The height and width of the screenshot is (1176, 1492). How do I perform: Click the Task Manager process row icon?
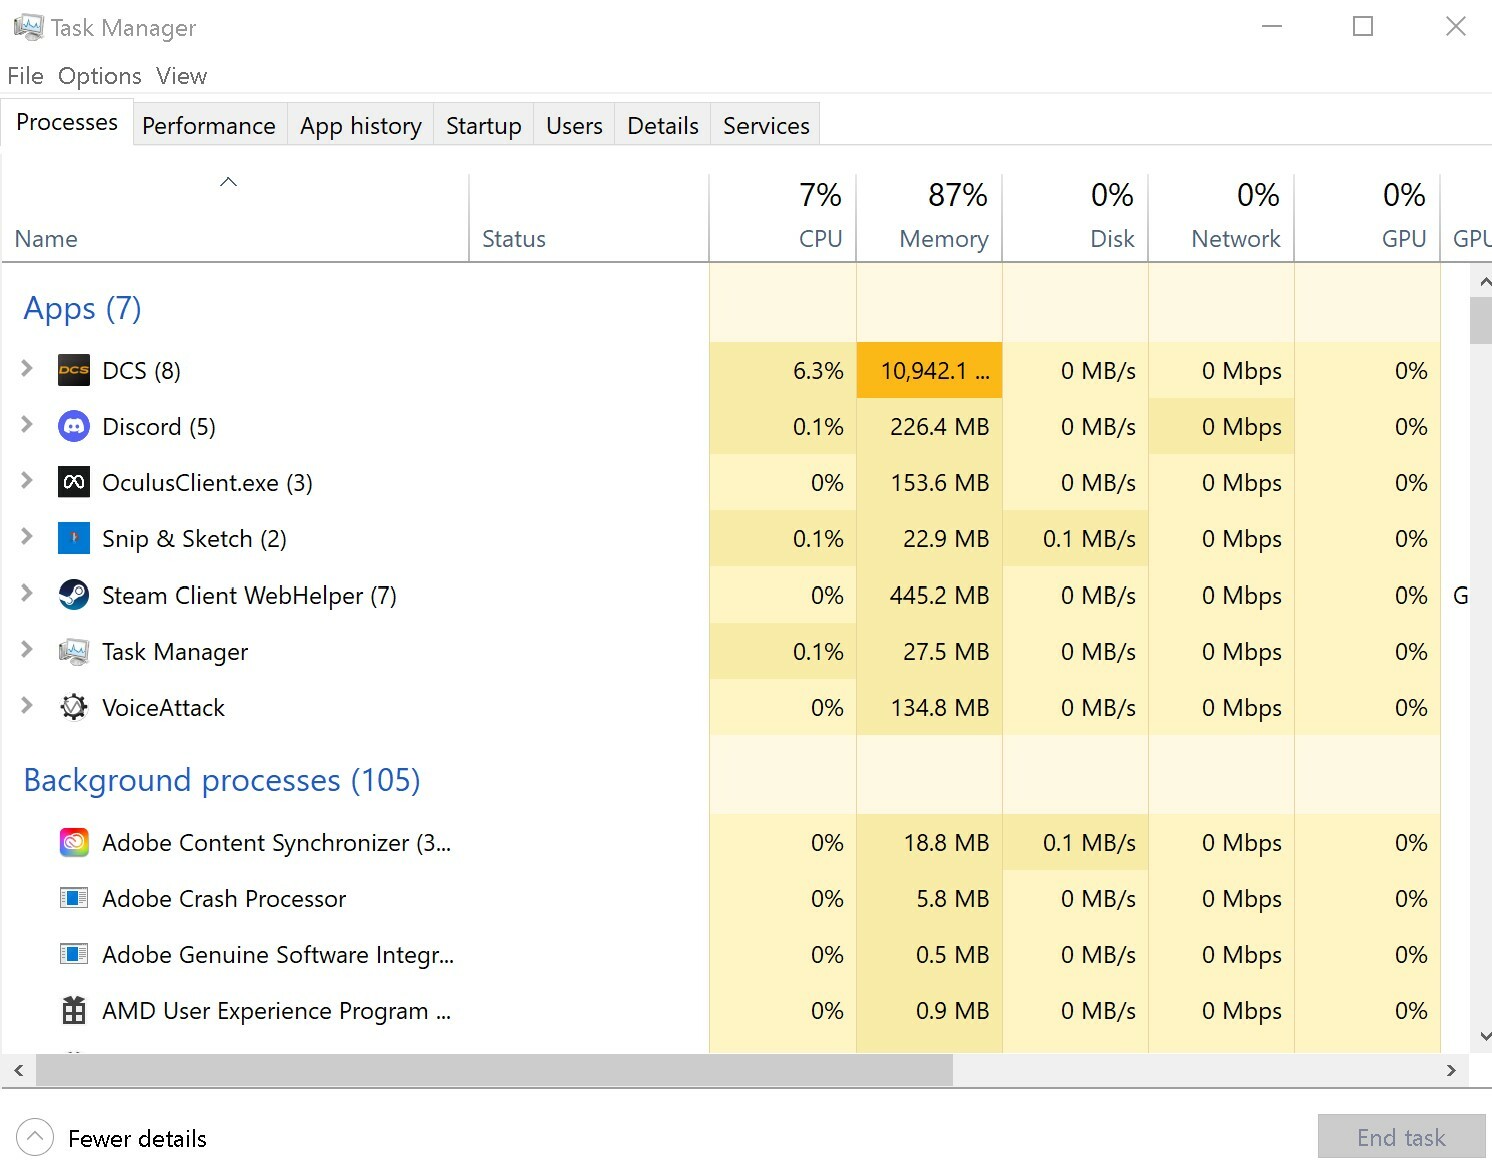[74, 651]
